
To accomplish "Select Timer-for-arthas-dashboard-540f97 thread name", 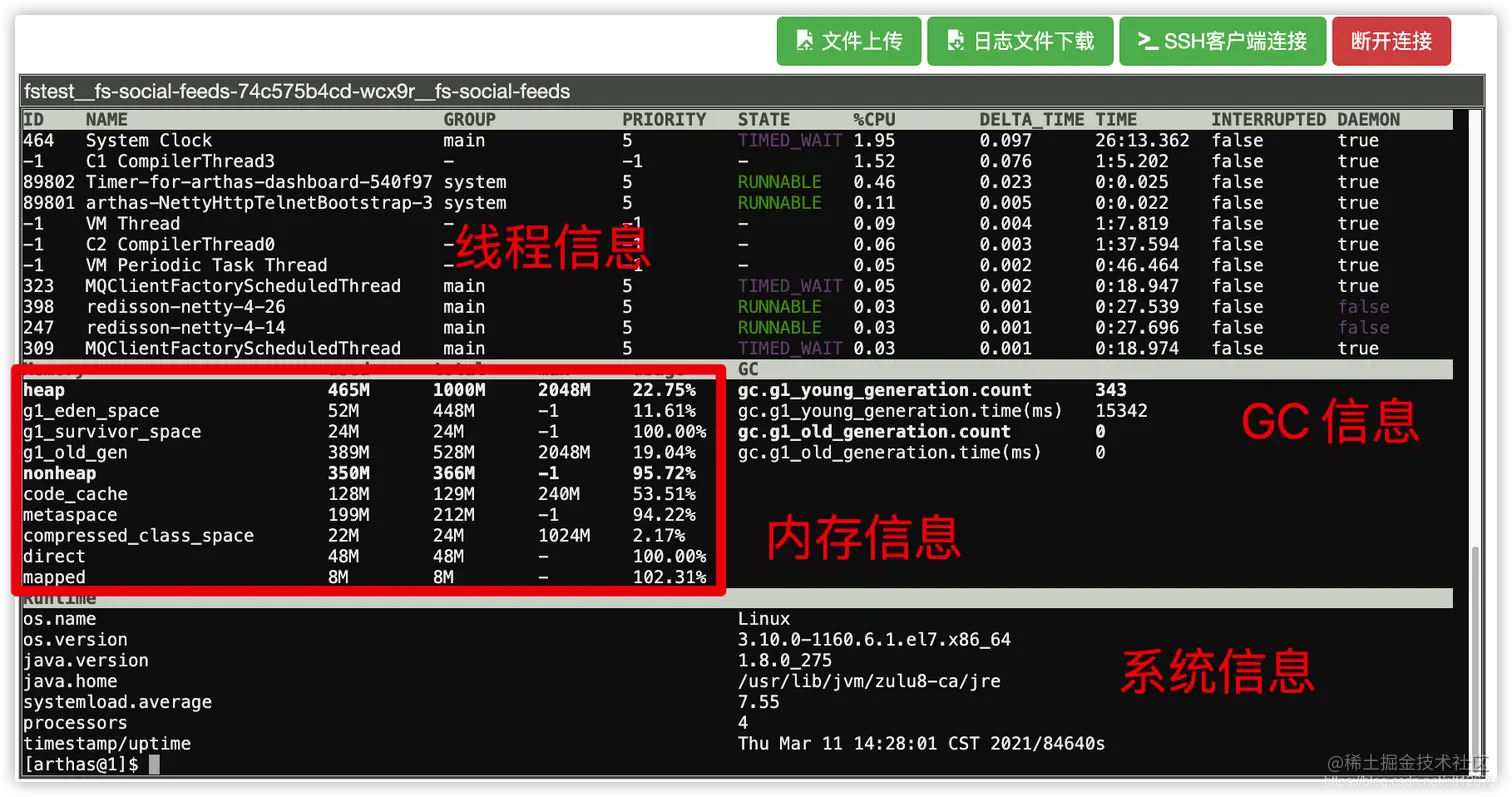I will click(259, 183).
